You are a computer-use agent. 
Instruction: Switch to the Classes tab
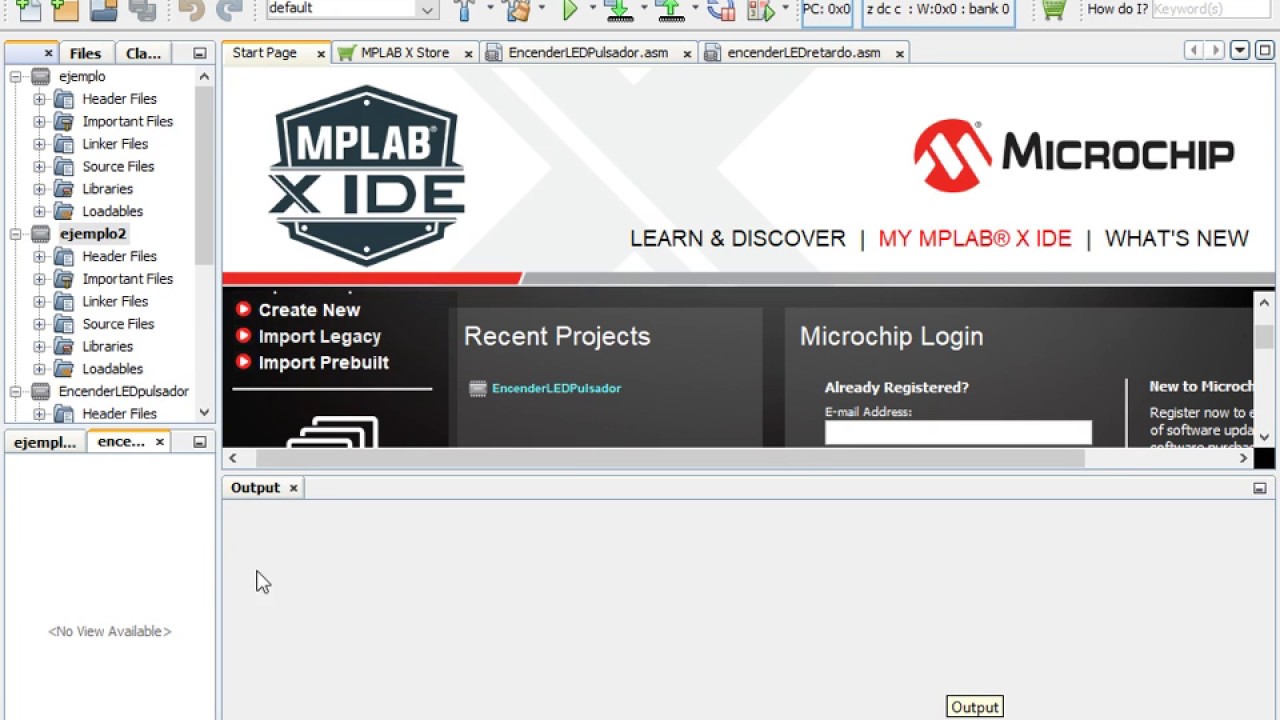144,53
